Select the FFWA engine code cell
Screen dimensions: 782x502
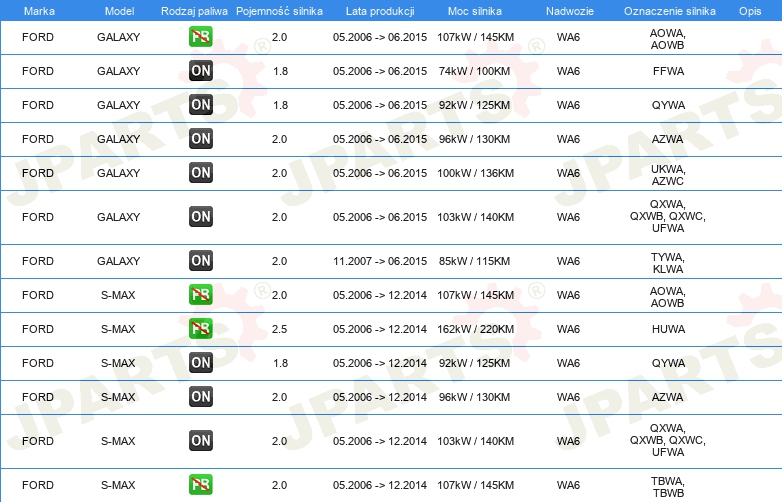(x=668, y=71)
